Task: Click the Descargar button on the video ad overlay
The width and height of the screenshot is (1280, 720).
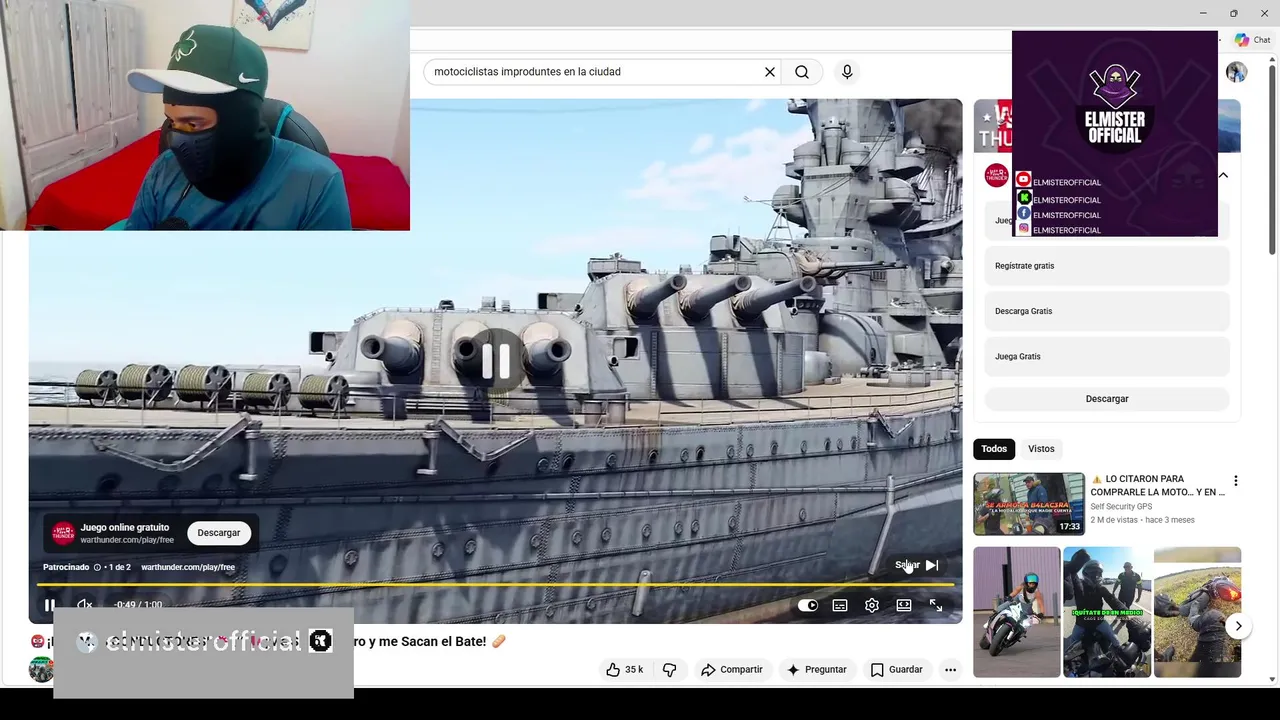Action: 218,533
